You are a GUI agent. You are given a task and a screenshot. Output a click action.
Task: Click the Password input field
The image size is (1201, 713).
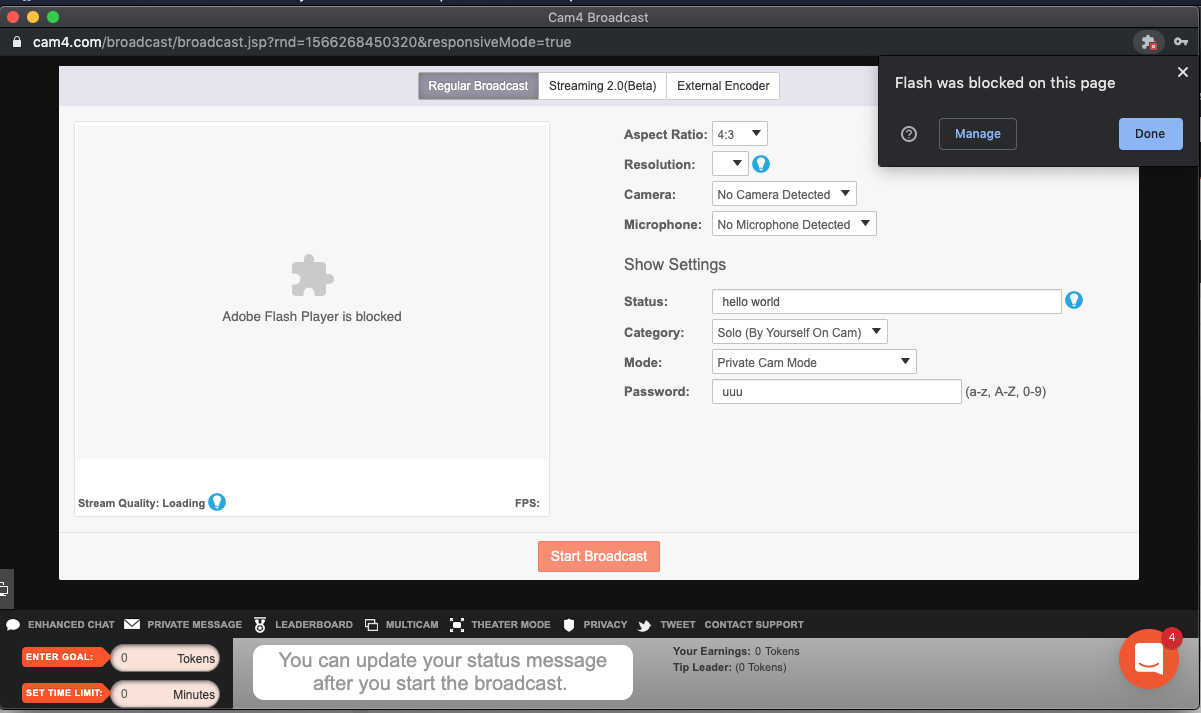(836, 392)
